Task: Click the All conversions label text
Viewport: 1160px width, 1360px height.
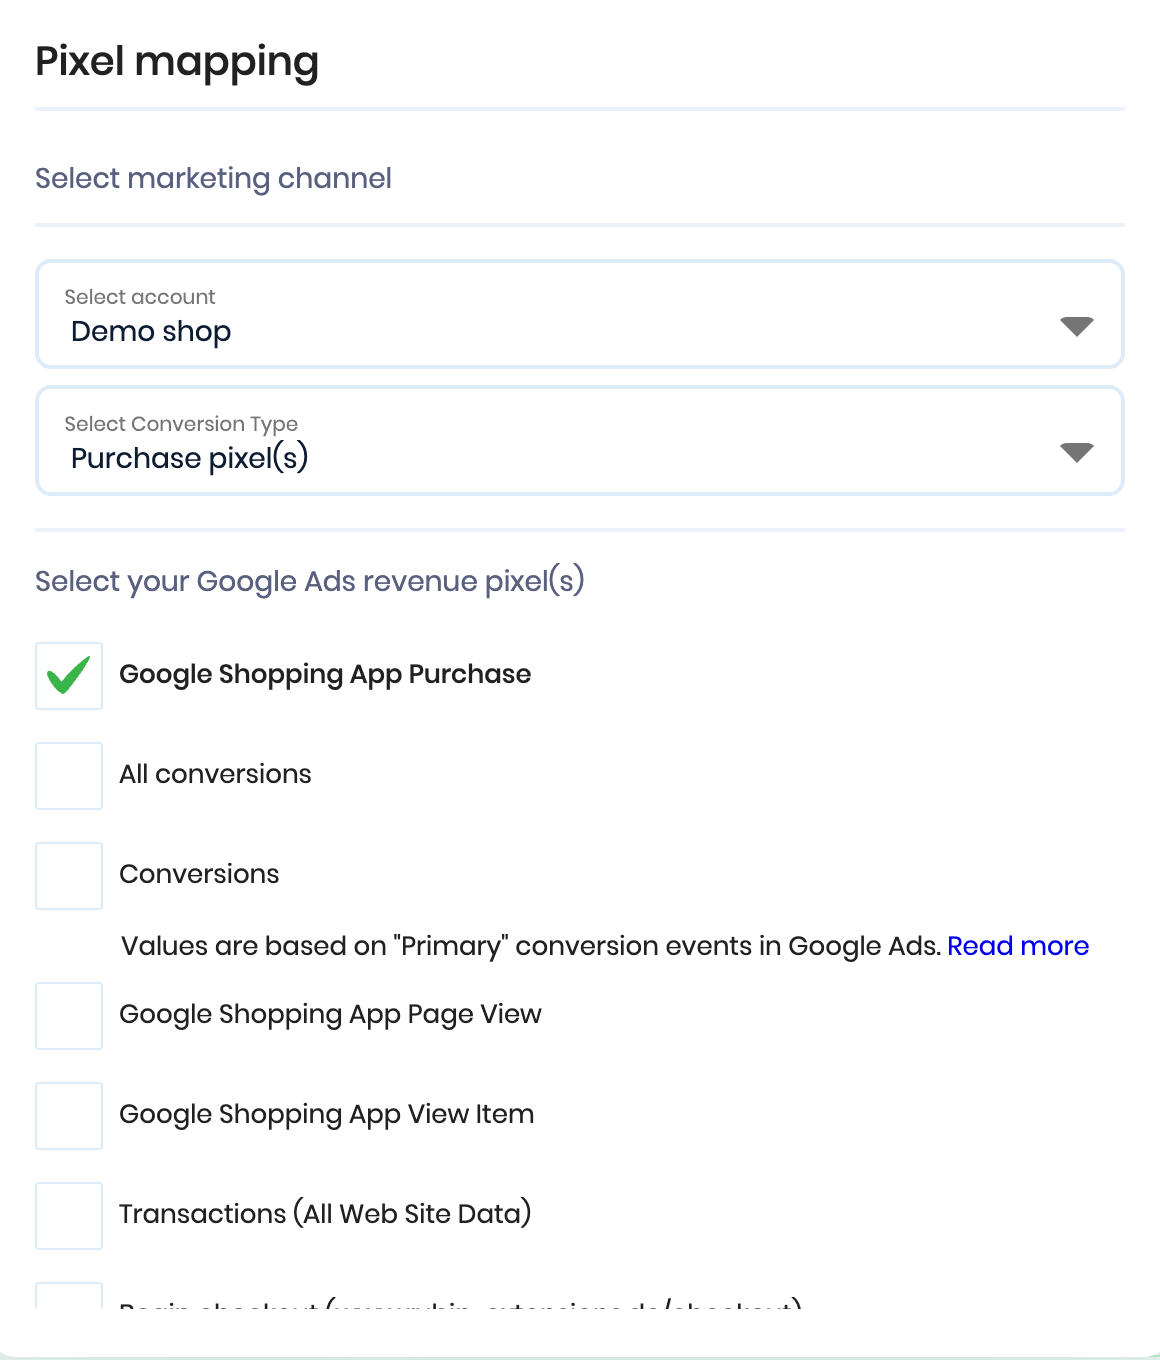Action: (215, 774)
